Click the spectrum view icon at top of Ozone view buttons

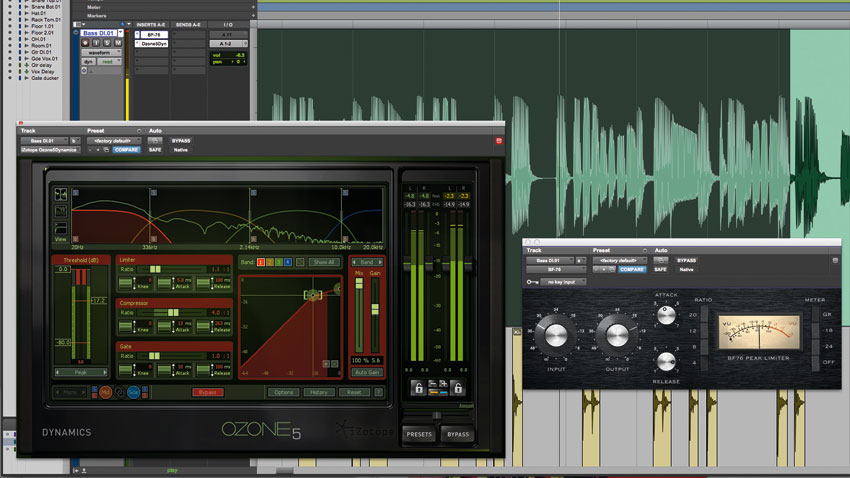61,194
